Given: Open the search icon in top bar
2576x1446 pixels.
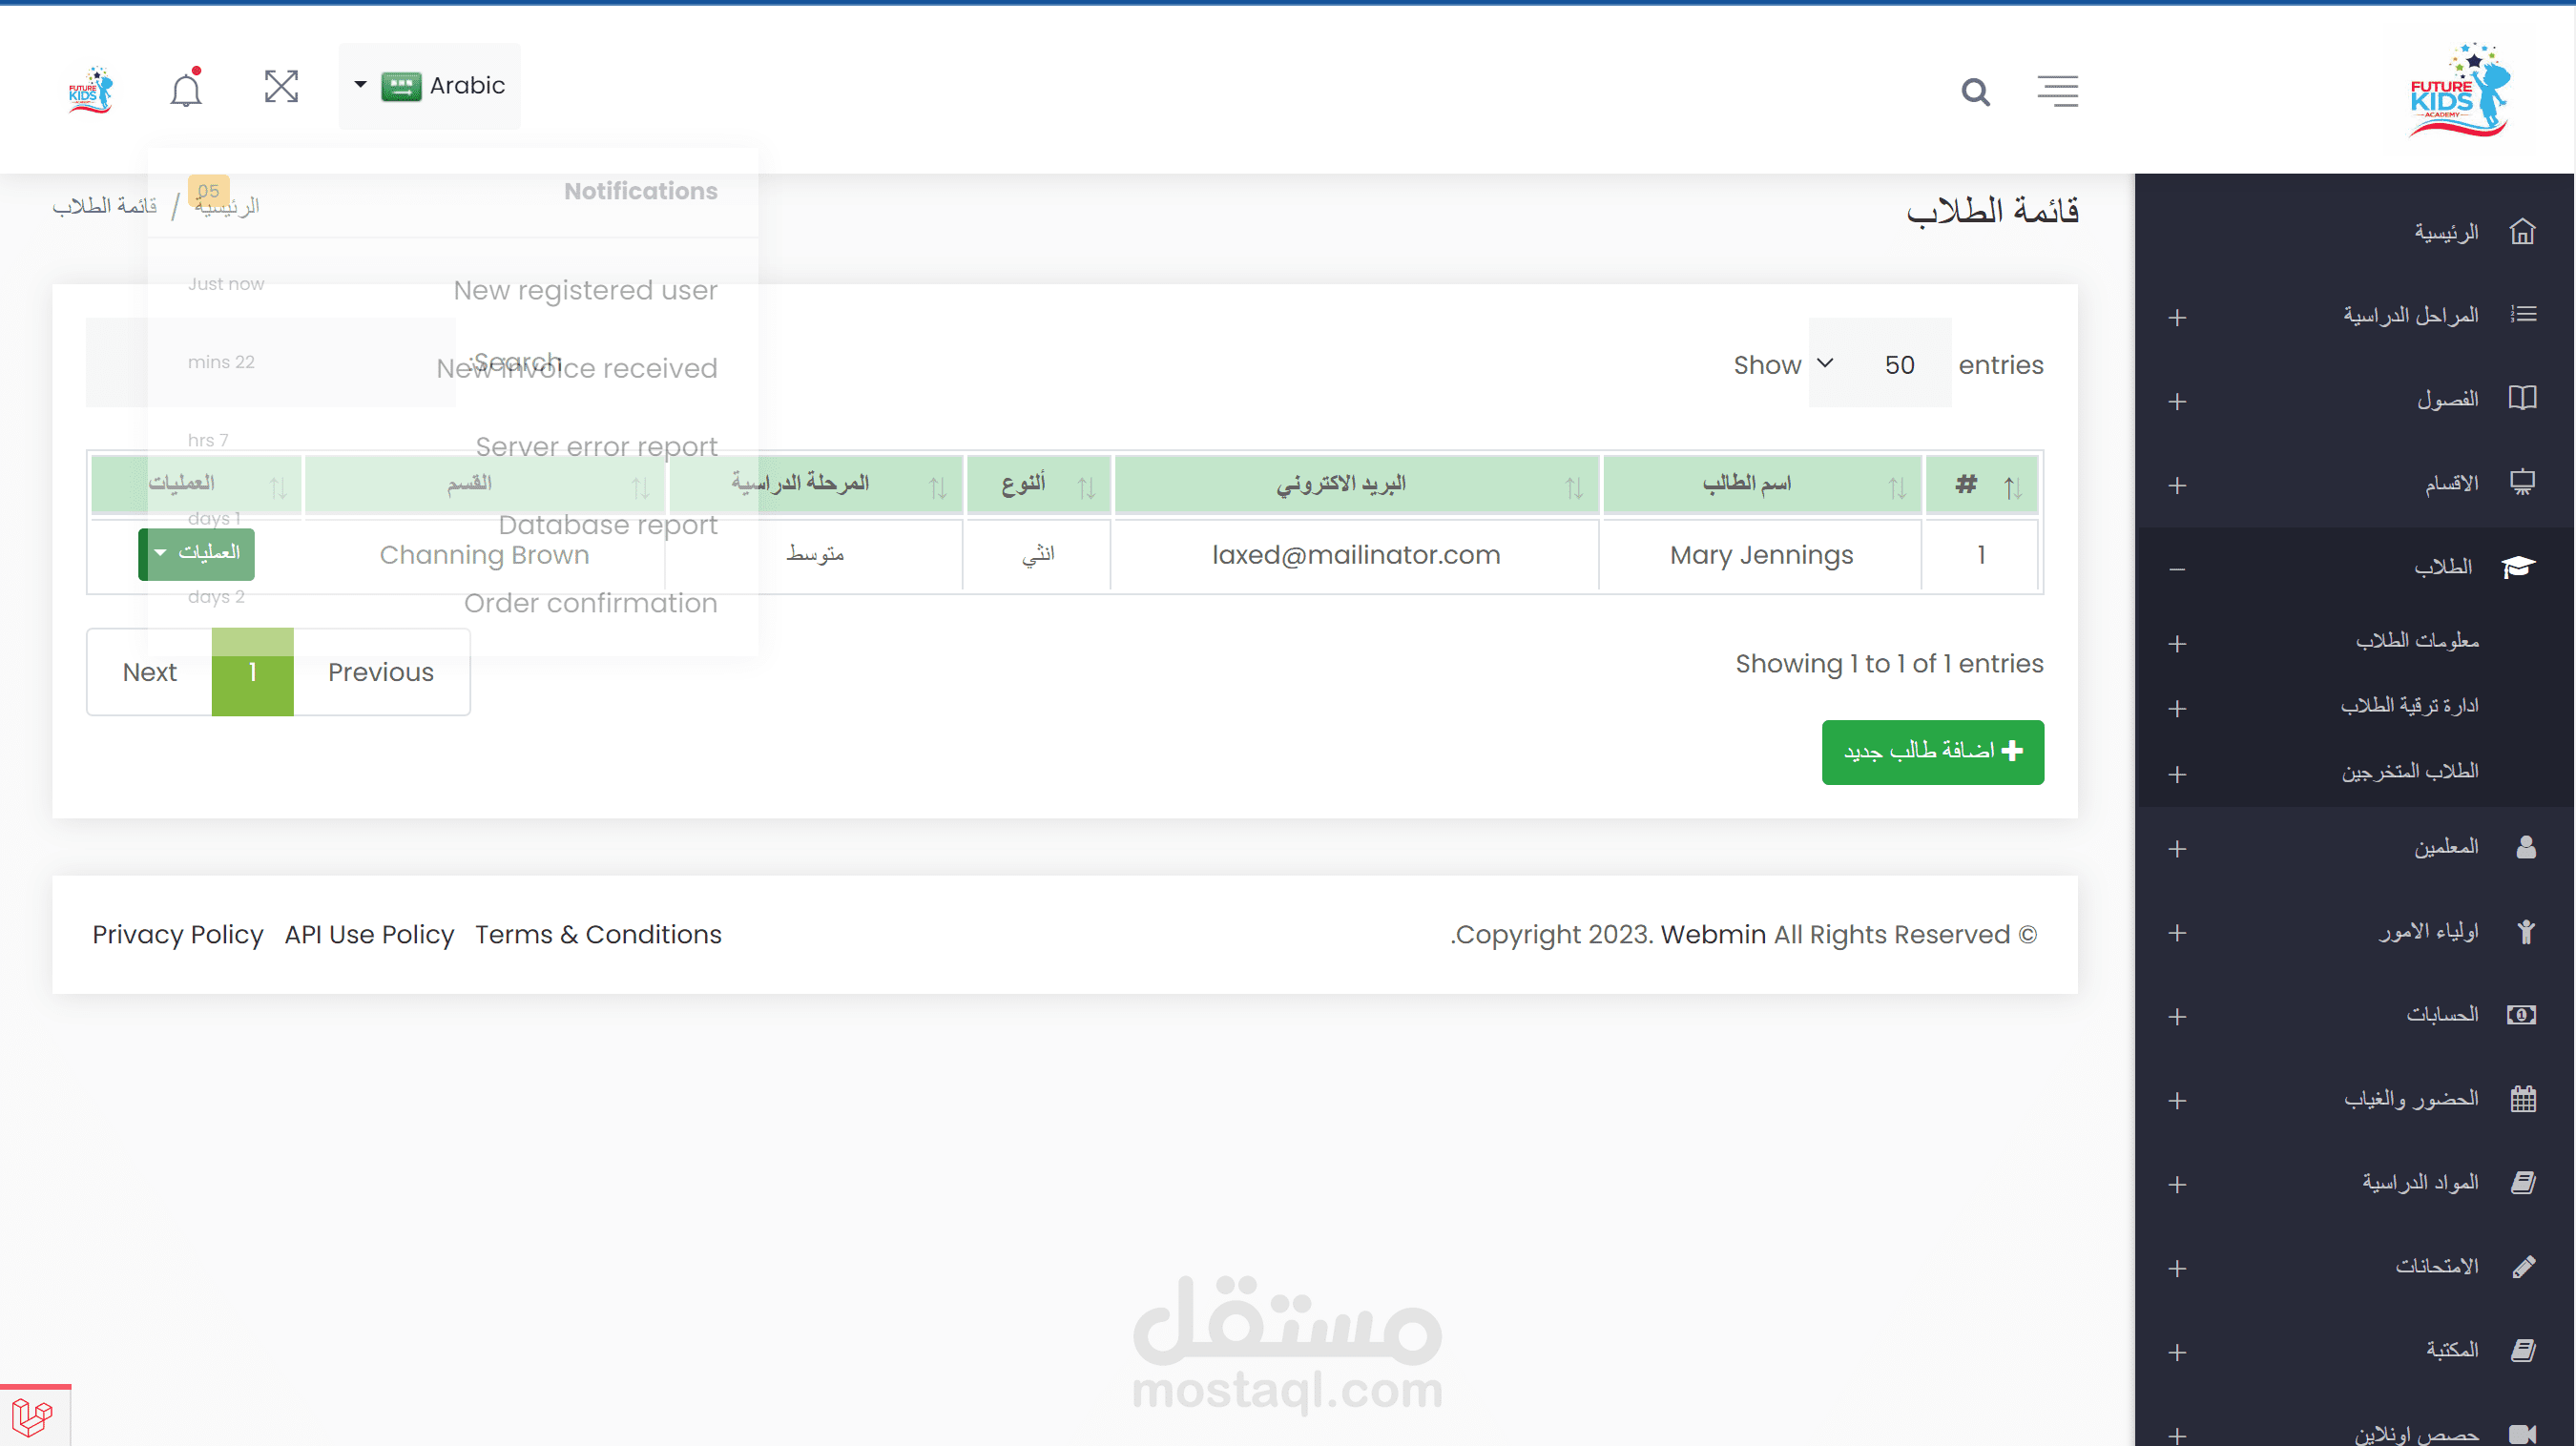Looking at the screenshot, I should click(x=1975, y=91).
